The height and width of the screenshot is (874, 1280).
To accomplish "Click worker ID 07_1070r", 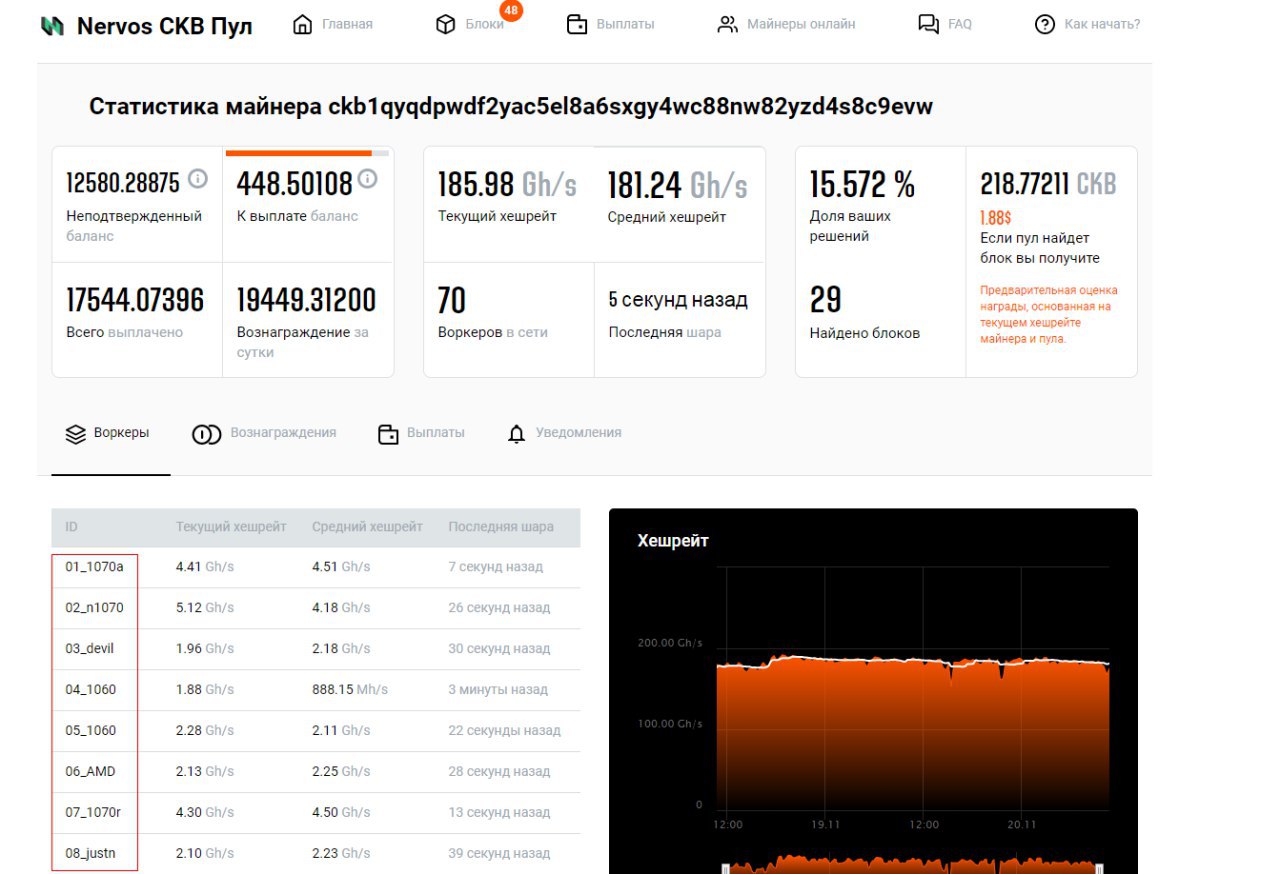I will tap(93, 813).
